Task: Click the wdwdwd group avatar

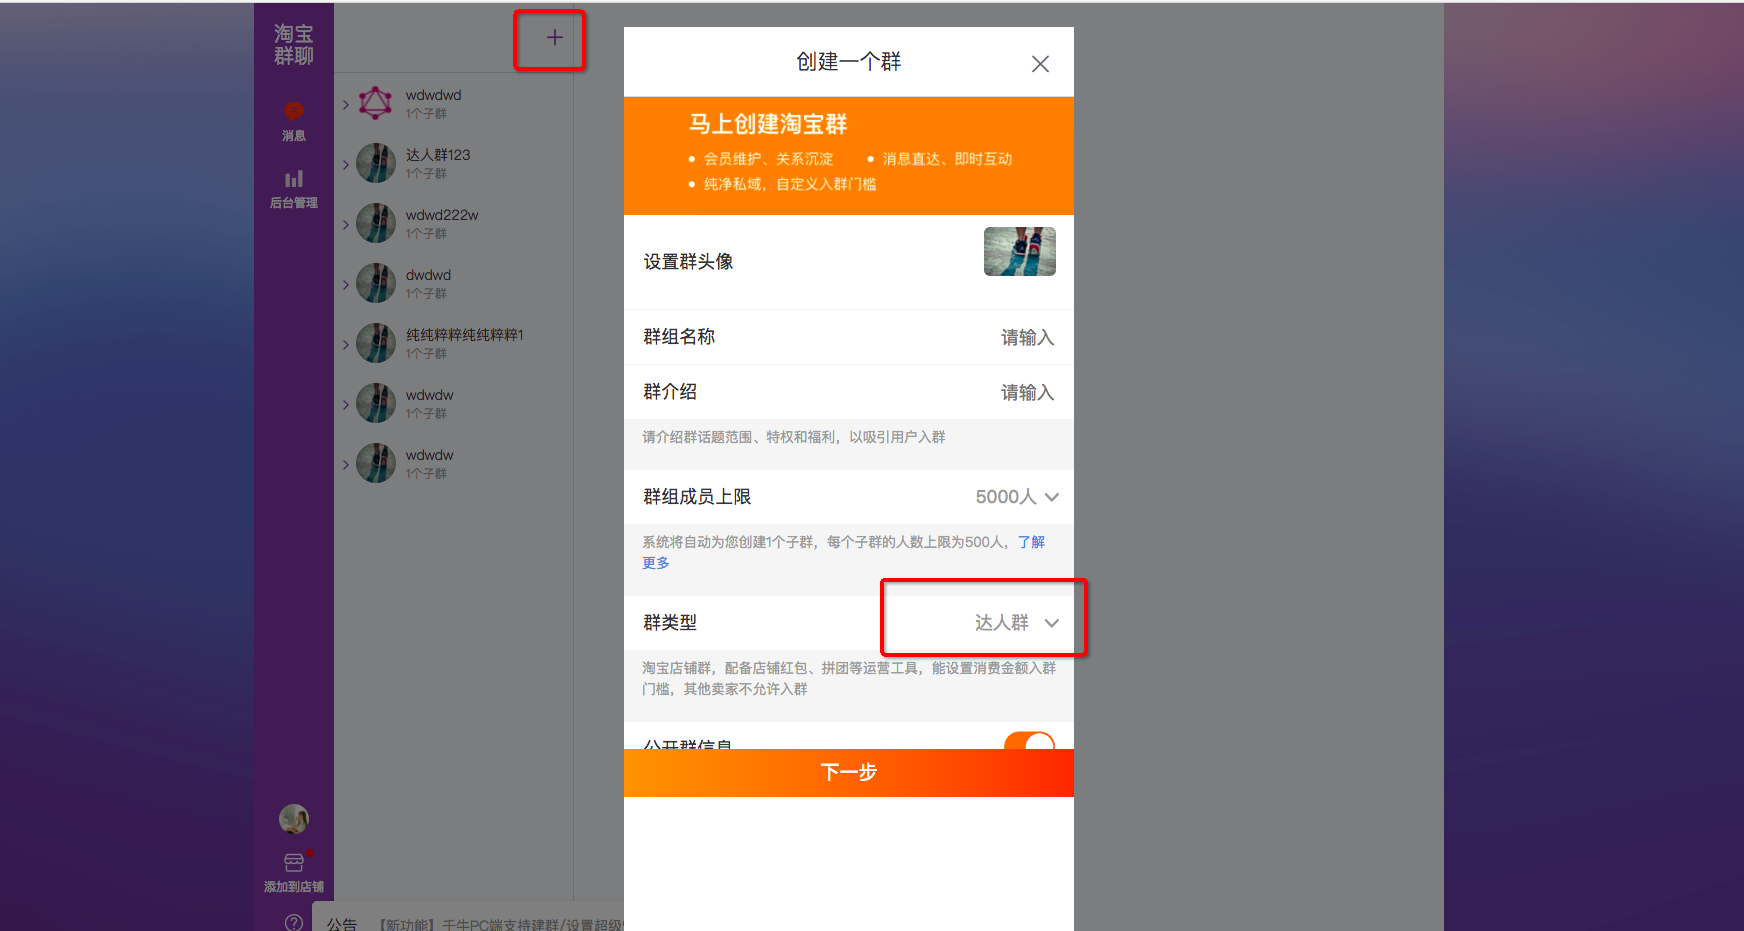Action: coord(376,103)
